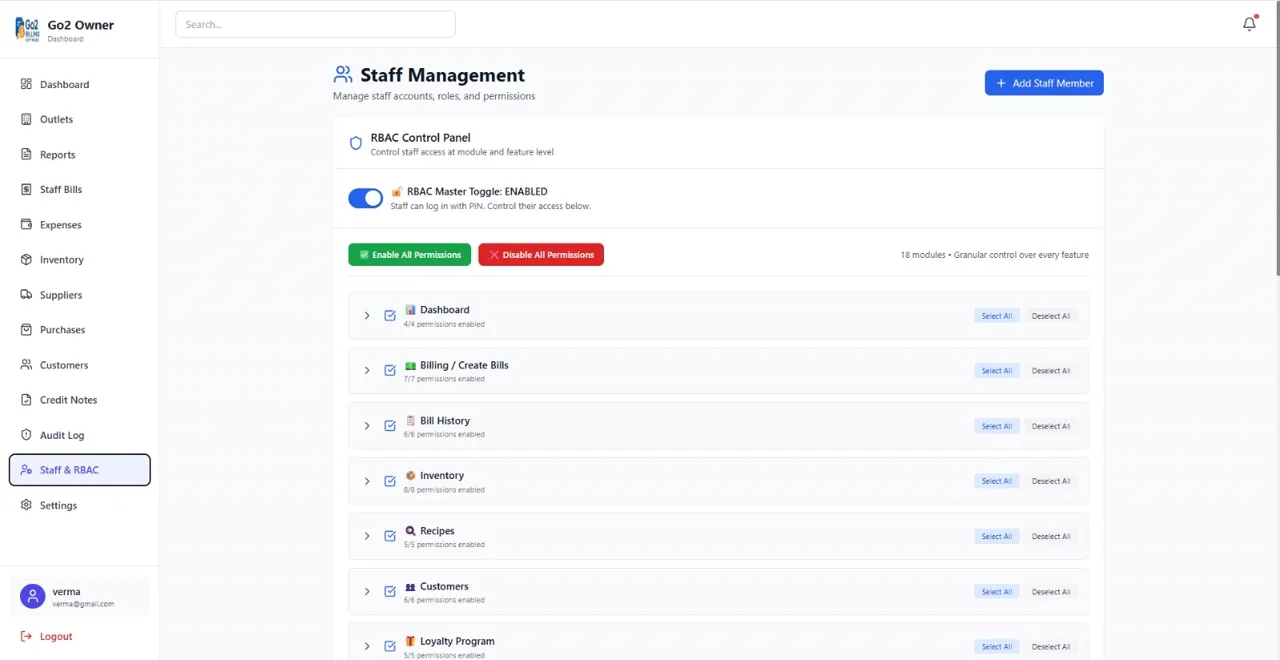Expand the Recipes permissions chevron
Image resolution: width=1280 pixels, height=660 pixels.
[367, 536]
